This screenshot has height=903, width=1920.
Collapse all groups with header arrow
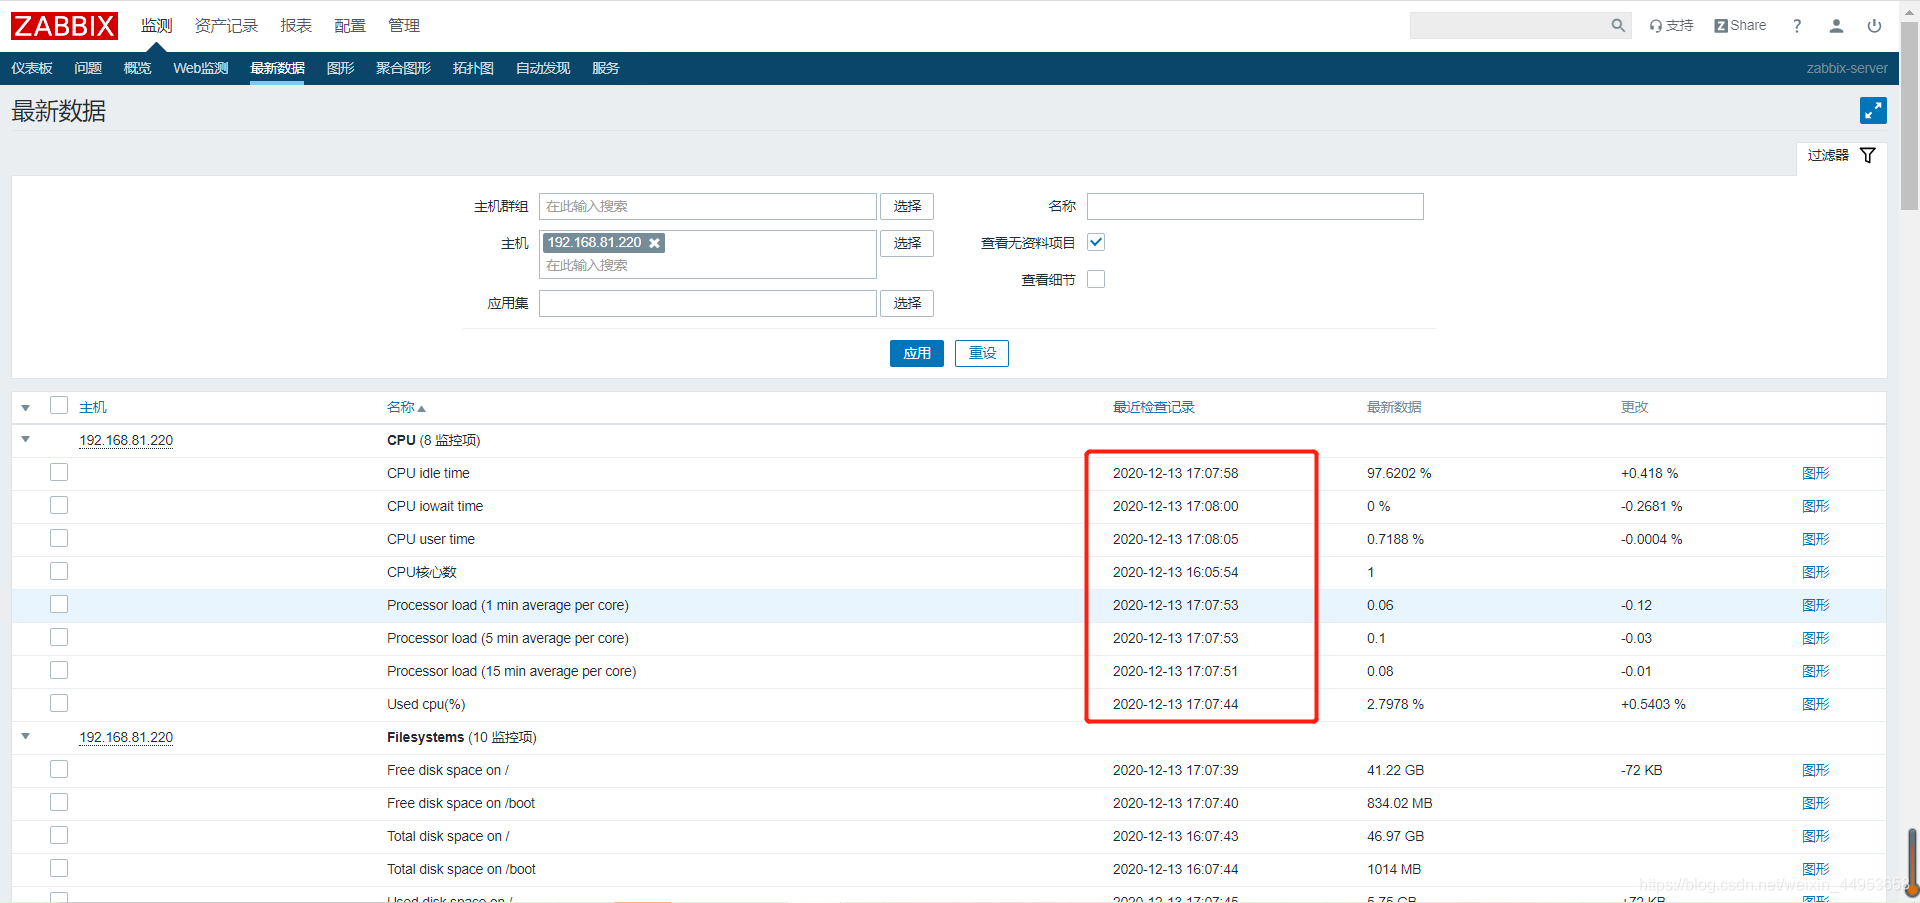tap(26, 407)
